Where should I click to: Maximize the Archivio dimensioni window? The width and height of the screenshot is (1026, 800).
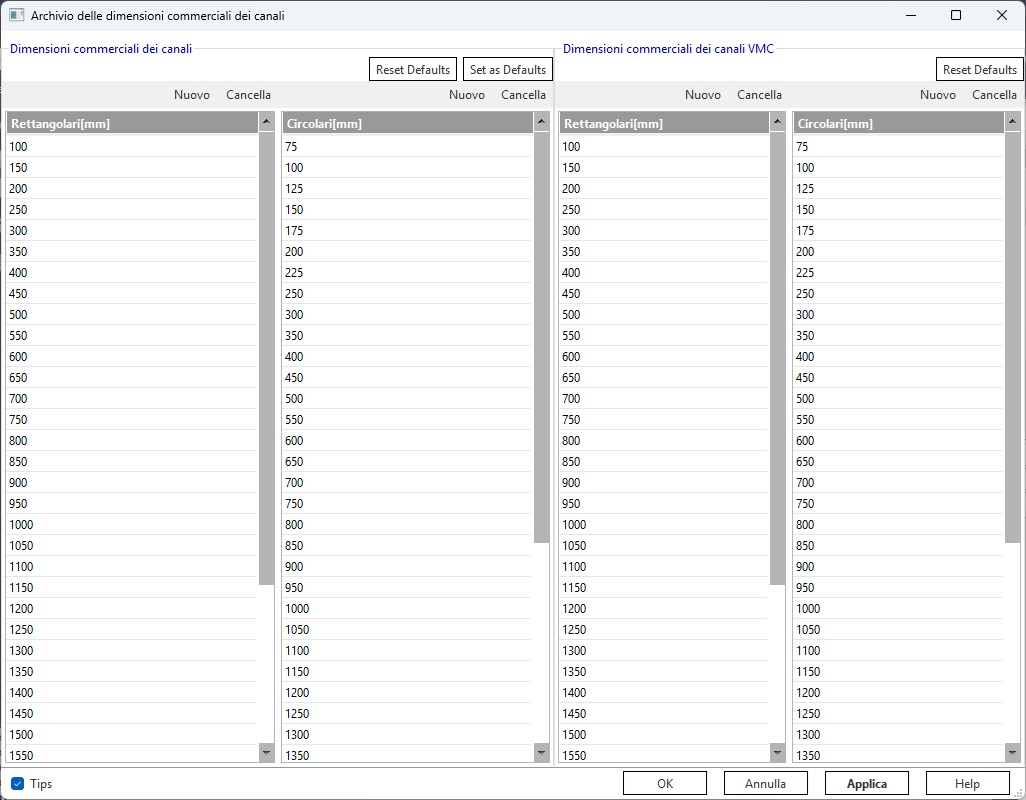coord(956,15)
